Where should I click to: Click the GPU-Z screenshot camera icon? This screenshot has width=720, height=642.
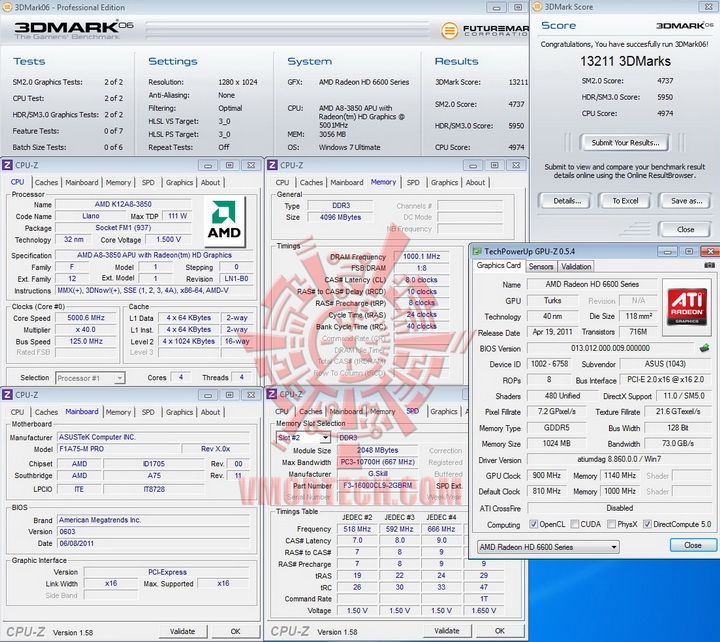pos(709,265)
